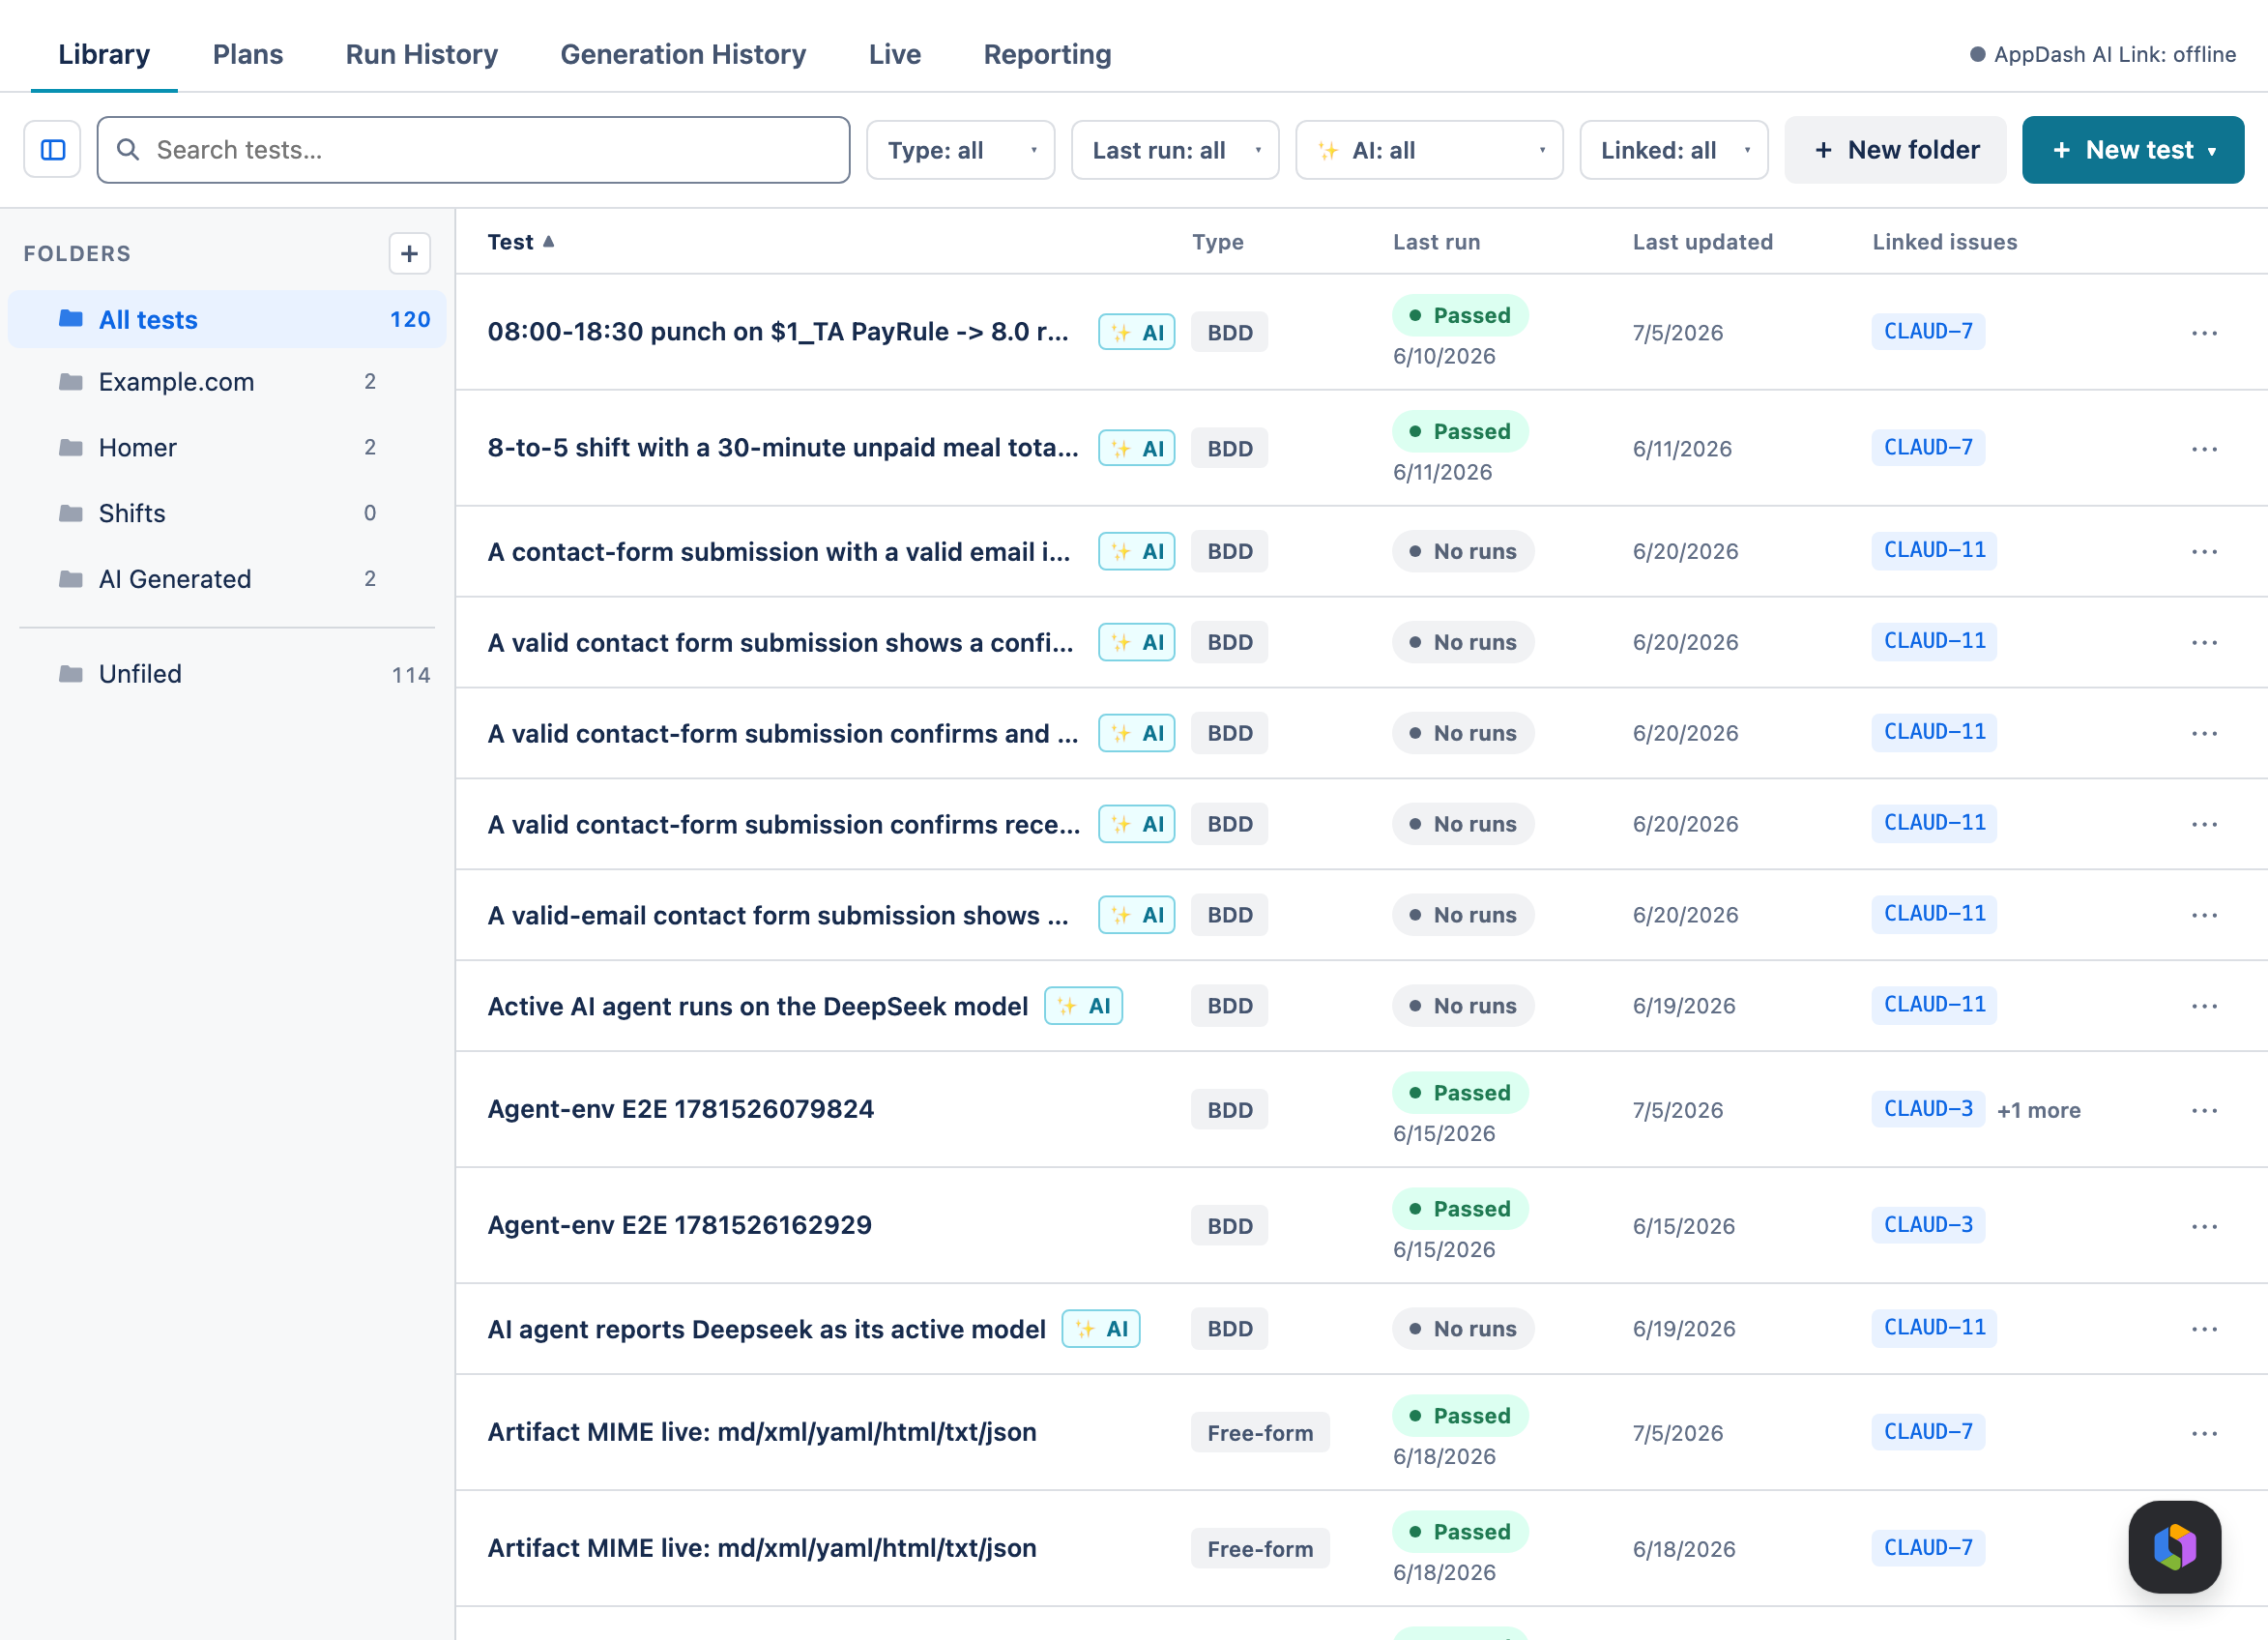
Task: Open the Last run: all filter dropdown
Action: pos(1174,150)
